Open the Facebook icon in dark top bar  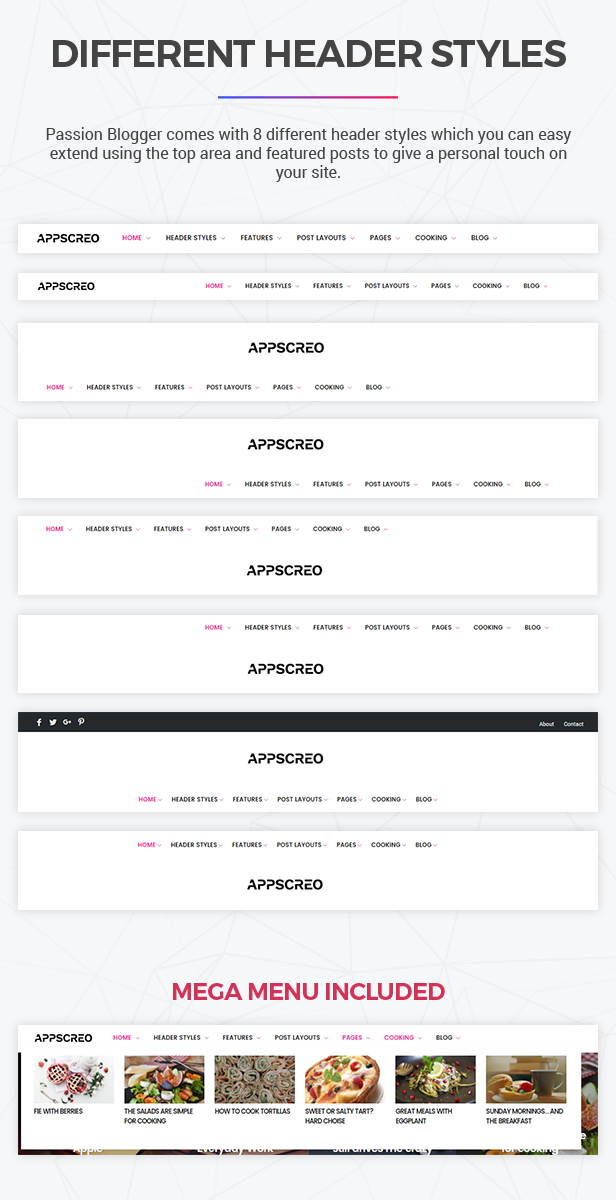39,722
